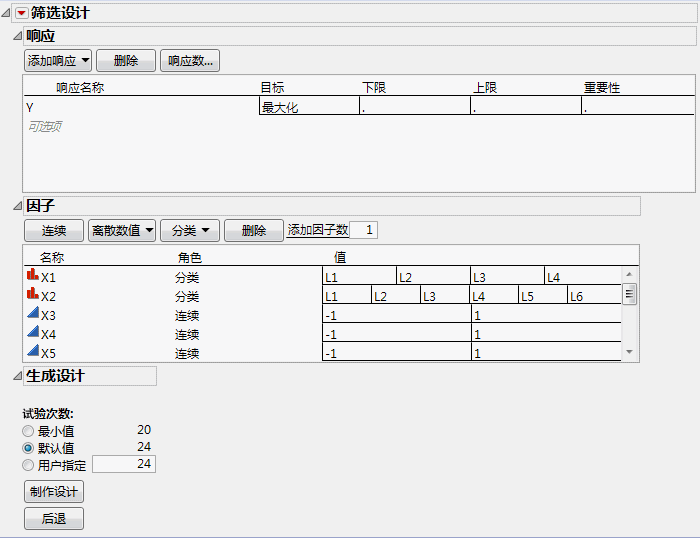Click X3 low value -1 cell

point(396,314)
